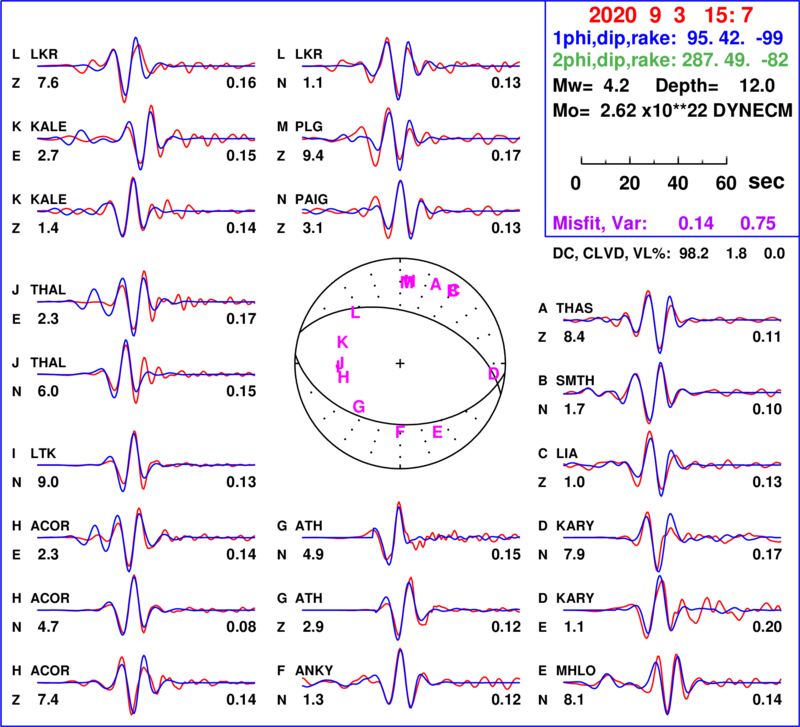Click the 'LTK' station label

(x=43, y=453)
